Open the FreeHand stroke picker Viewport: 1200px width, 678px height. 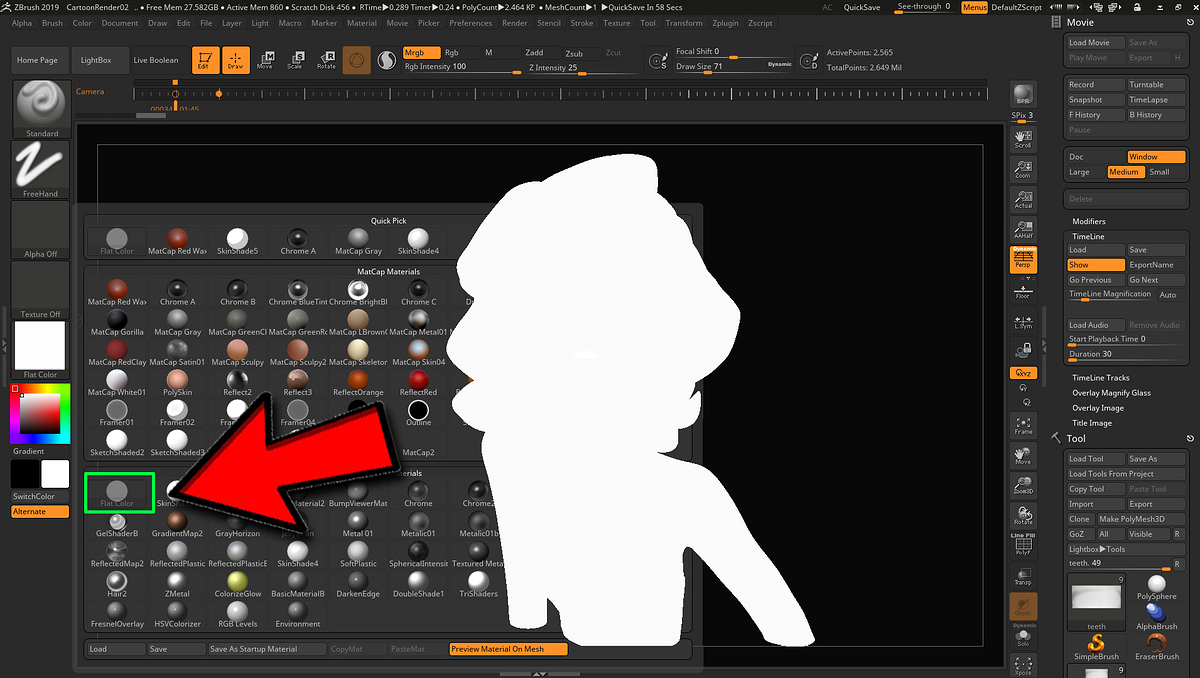coord(41,166)
